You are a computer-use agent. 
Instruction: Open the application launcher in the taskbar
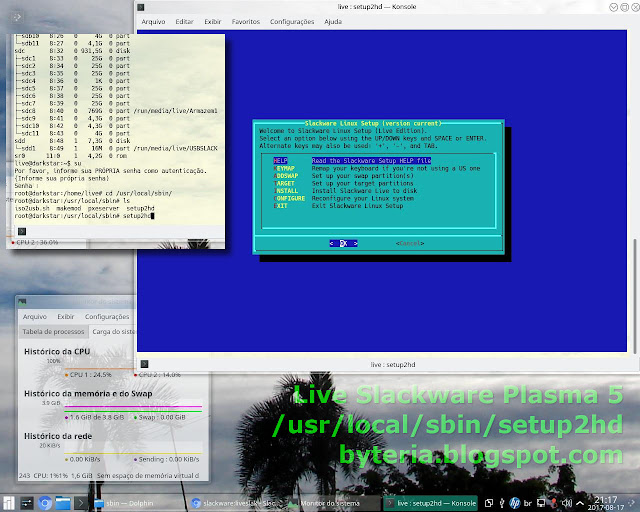coord(9,503)
